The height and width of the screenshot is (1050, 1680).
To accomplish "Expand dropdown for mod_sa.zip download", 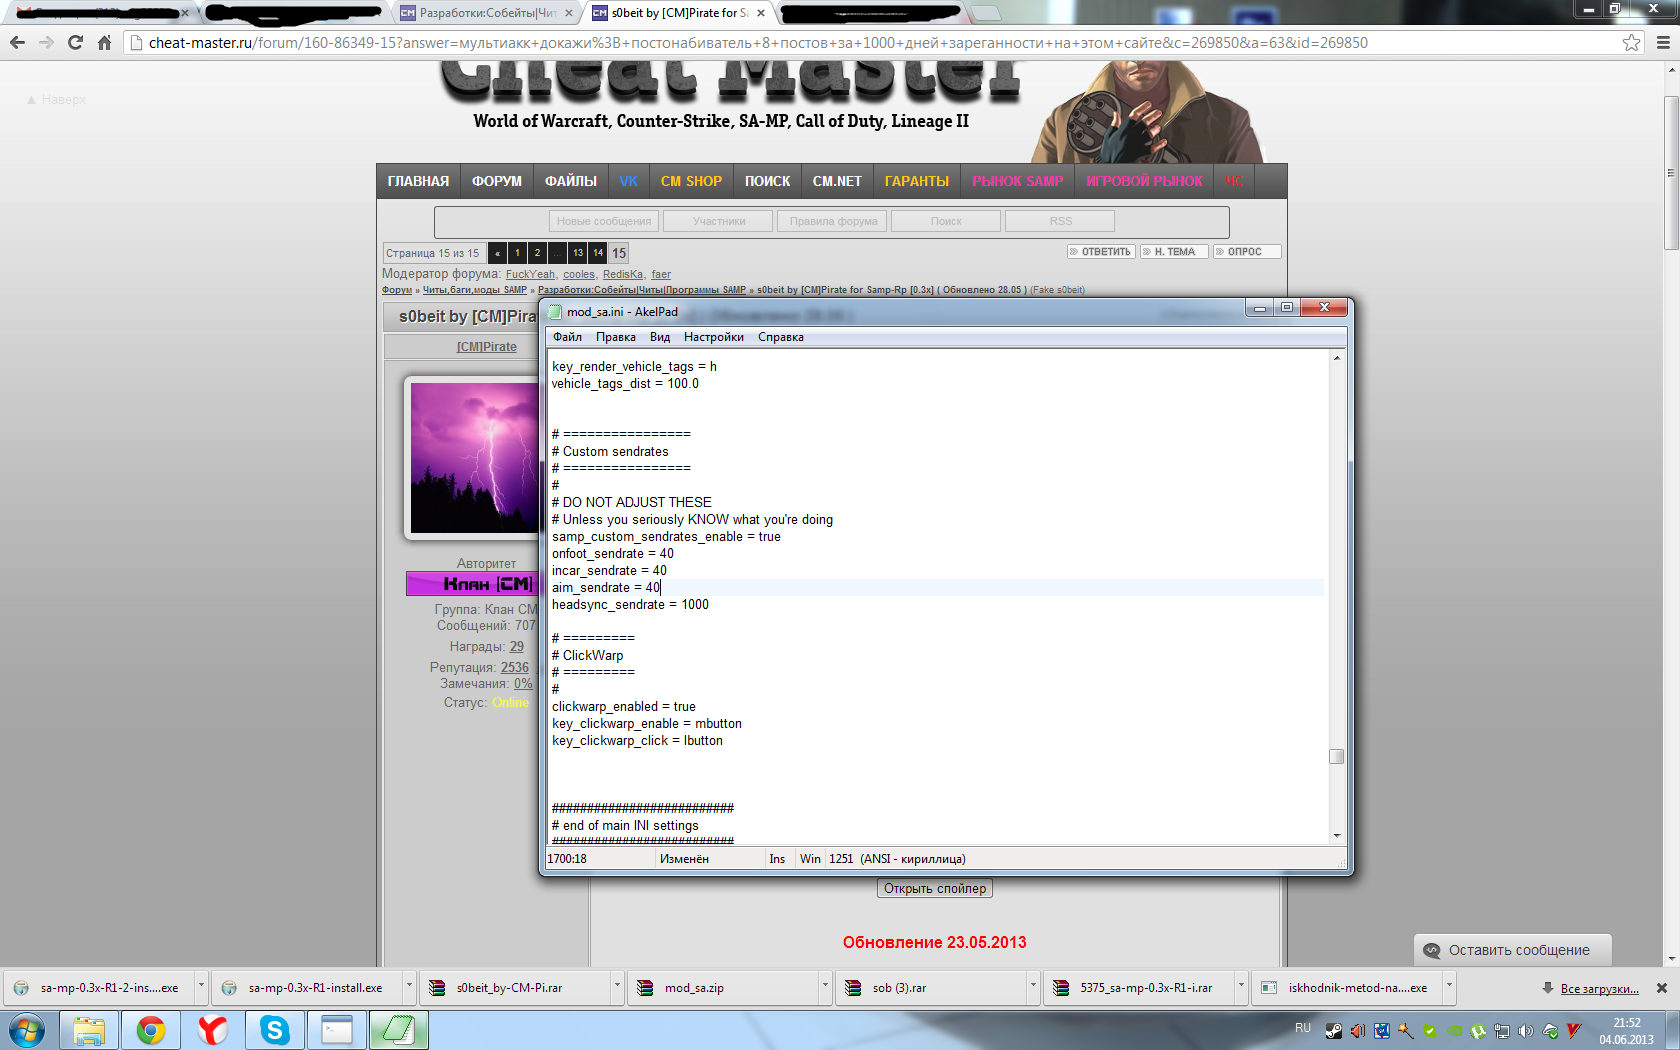I will point(825,986).
